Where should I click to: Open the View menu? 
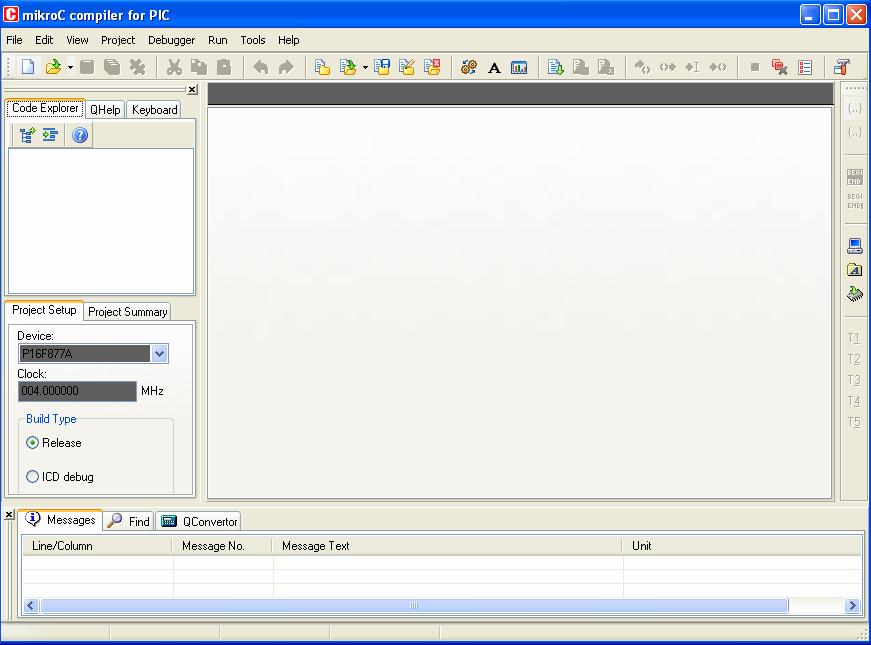(x=77, y=40)
